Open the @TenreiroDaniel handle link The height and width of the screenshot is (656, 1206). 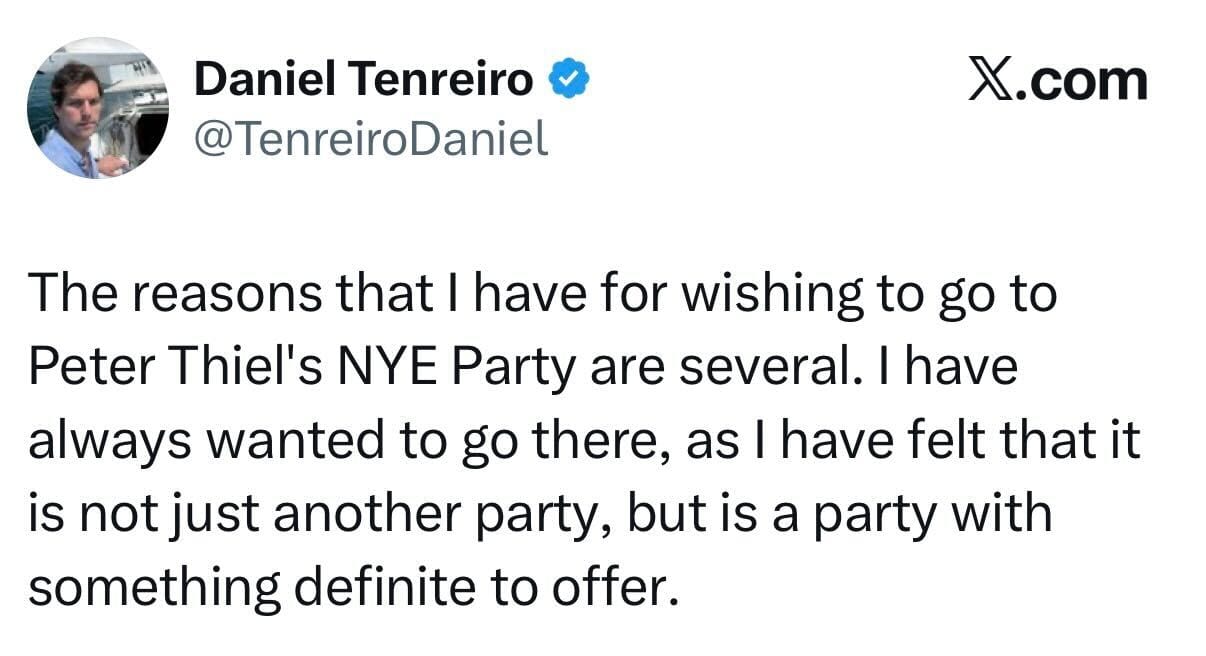(x=370, y=139)
